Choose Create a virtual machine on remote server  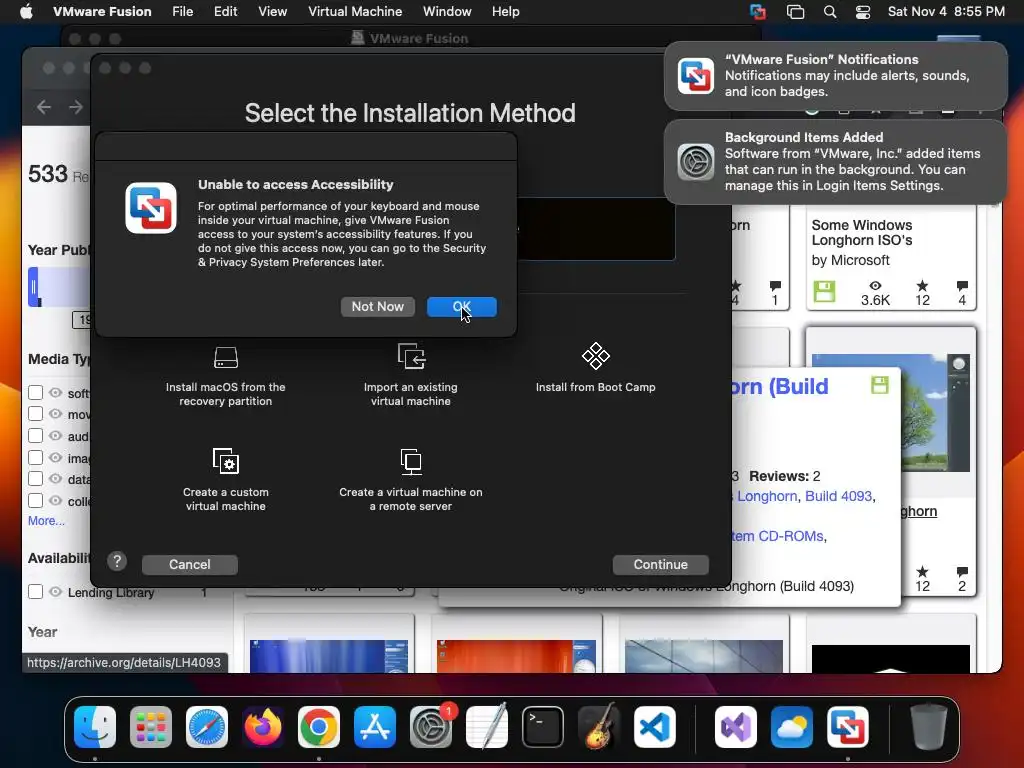(x=411, y=480)
